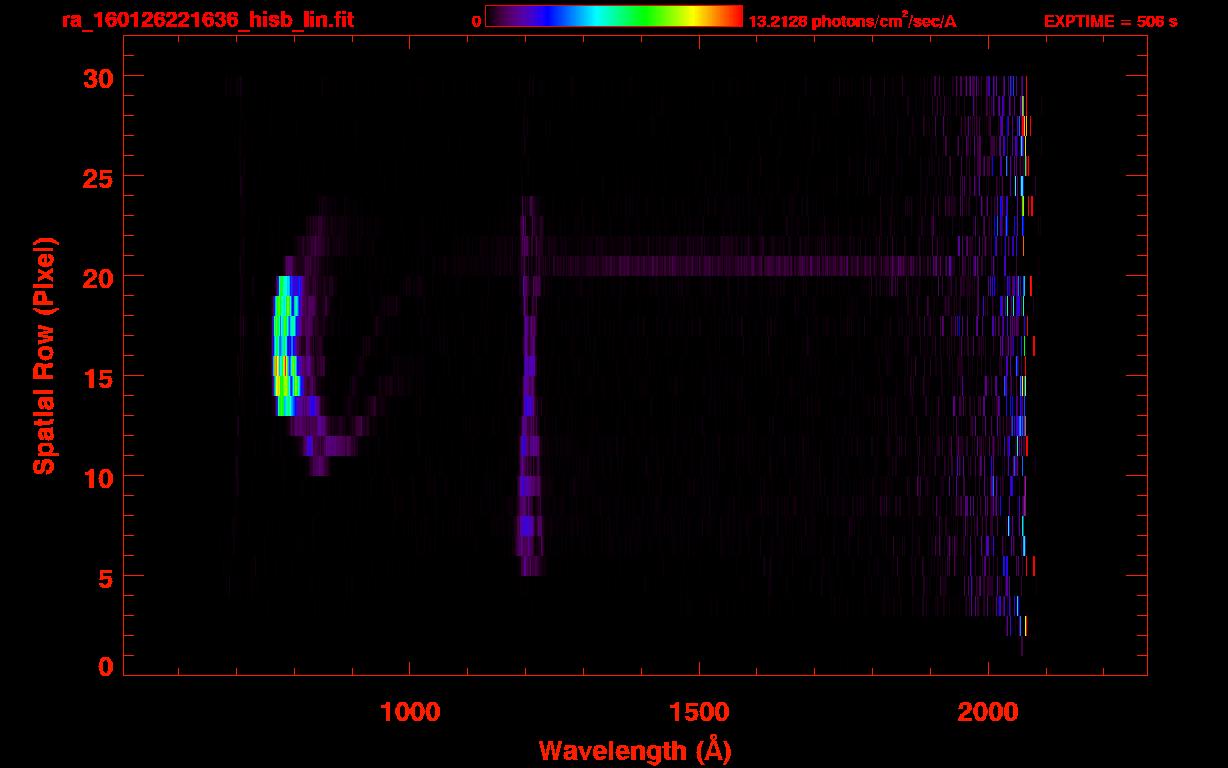The height and width of the screenshot is (768, 1228).
Task: Click the filename ra_160126221636_hisb_lin.fit
Action: (x=208, y=20)
